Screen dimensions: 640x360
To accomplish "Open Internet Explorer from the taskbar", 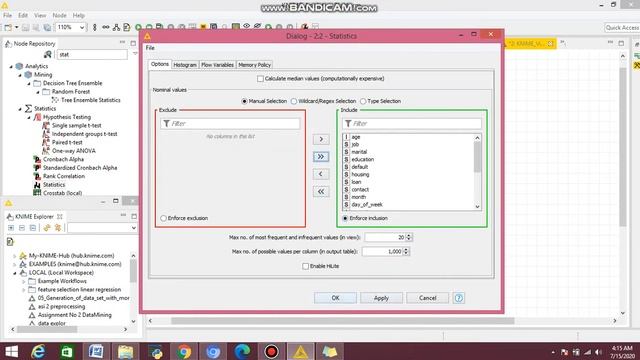I will coord(38,351).
